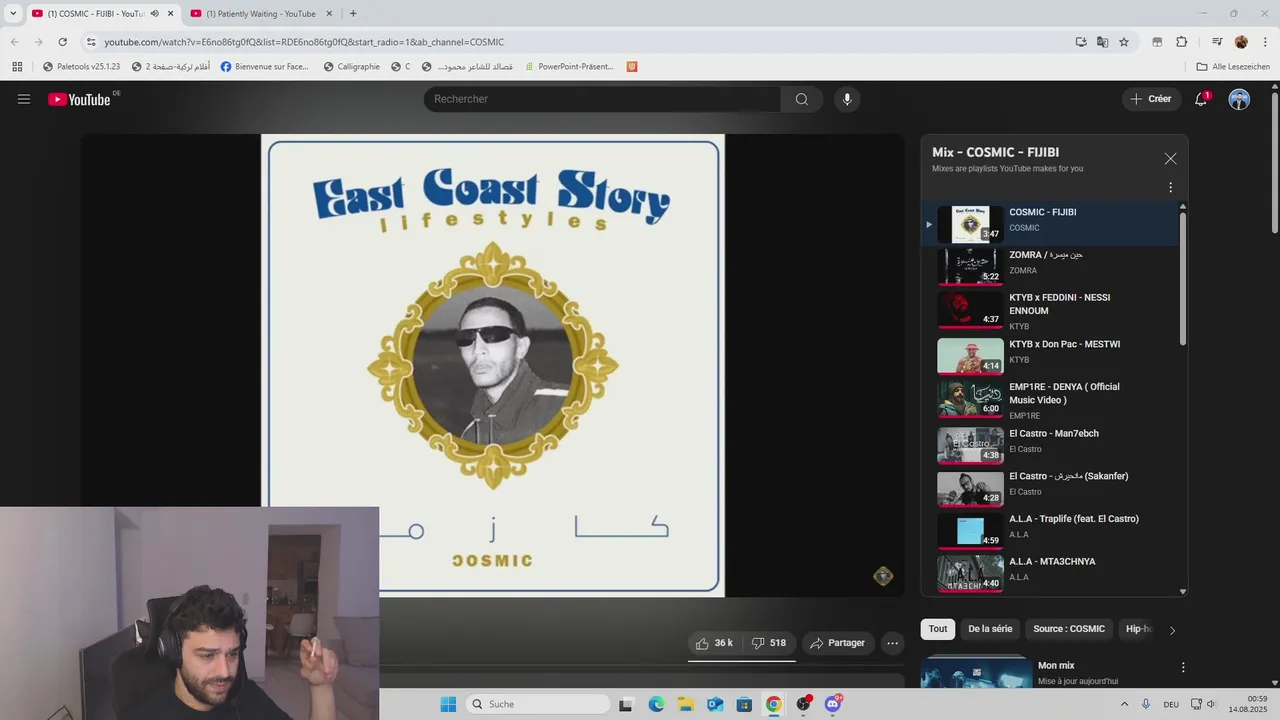Open the YouTube guide hamburger menu

pyautogui.click(x=24, y=99)
